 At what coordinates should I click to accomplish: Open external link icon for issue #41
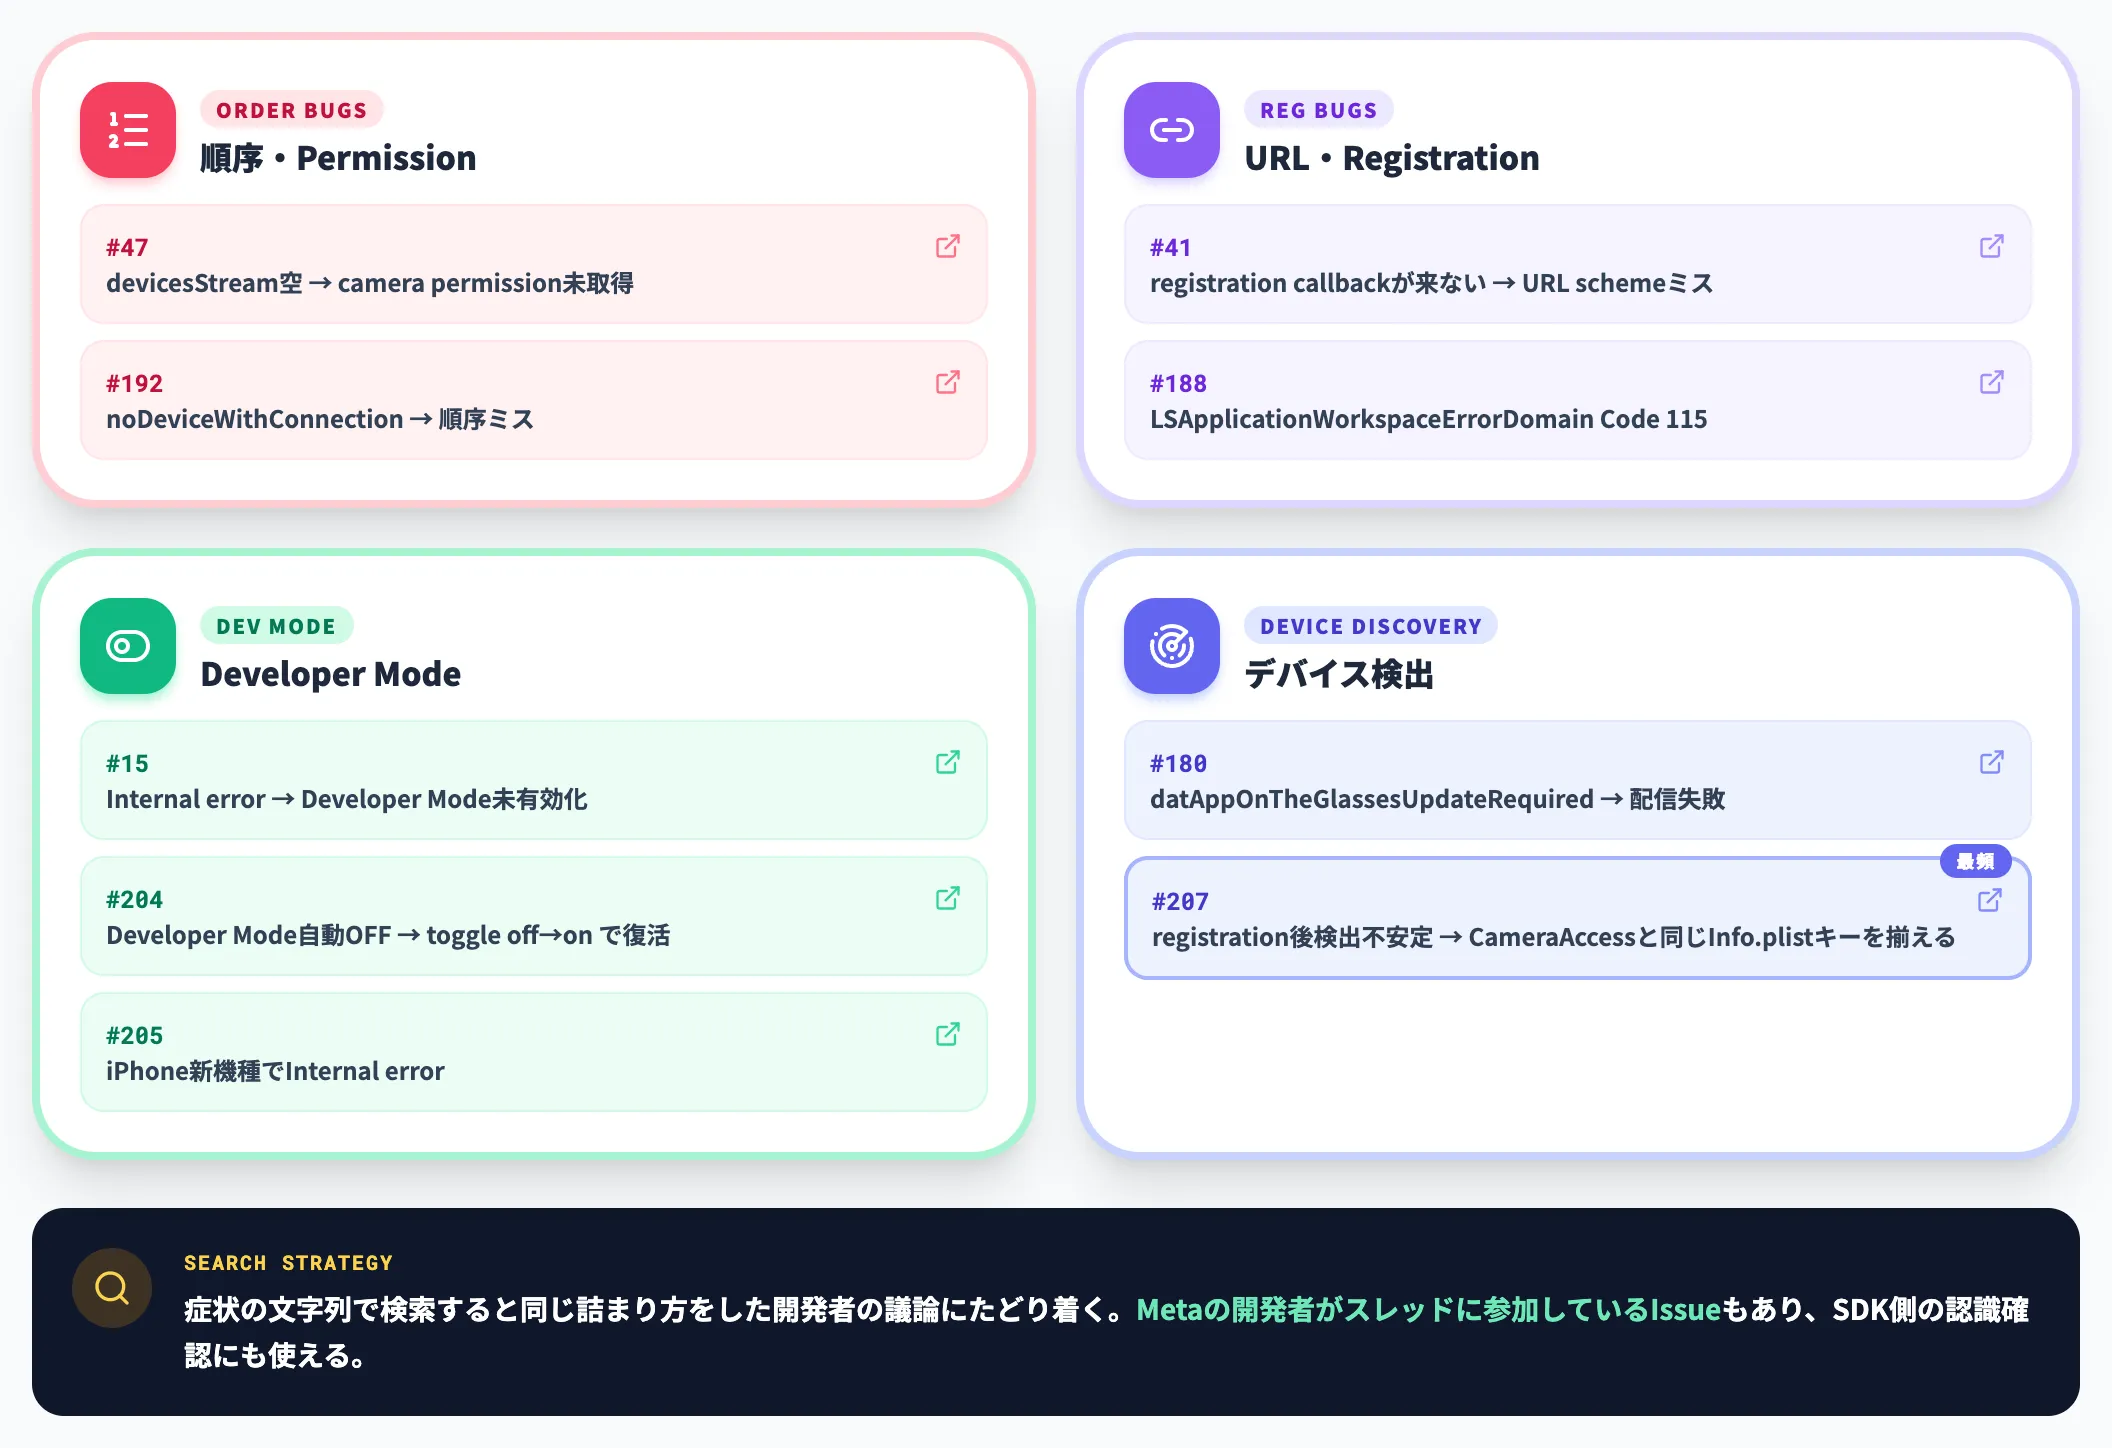tap(1991, 246)
